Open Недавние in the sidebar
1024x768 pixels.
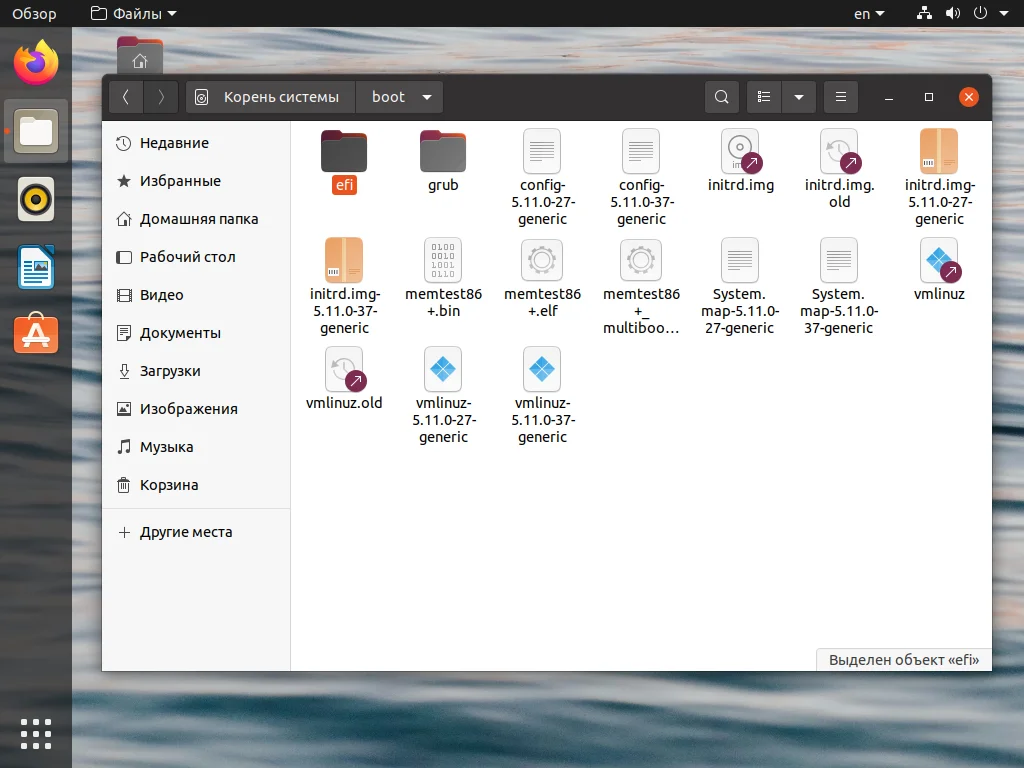point(174,143)
